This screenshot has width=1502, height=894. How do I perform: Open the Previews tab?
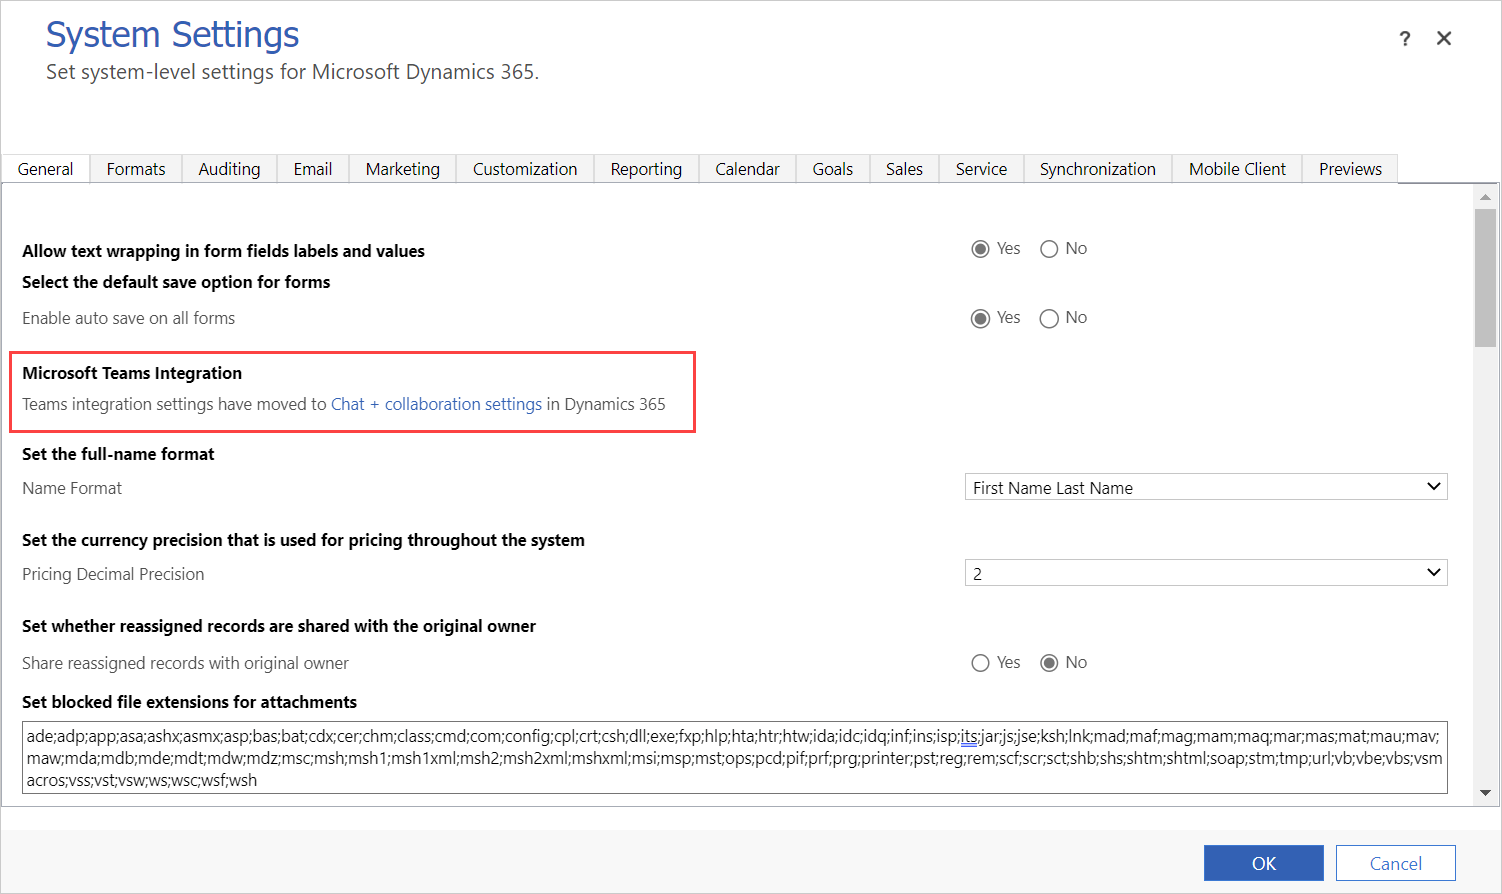click(x=1350, y=169)
